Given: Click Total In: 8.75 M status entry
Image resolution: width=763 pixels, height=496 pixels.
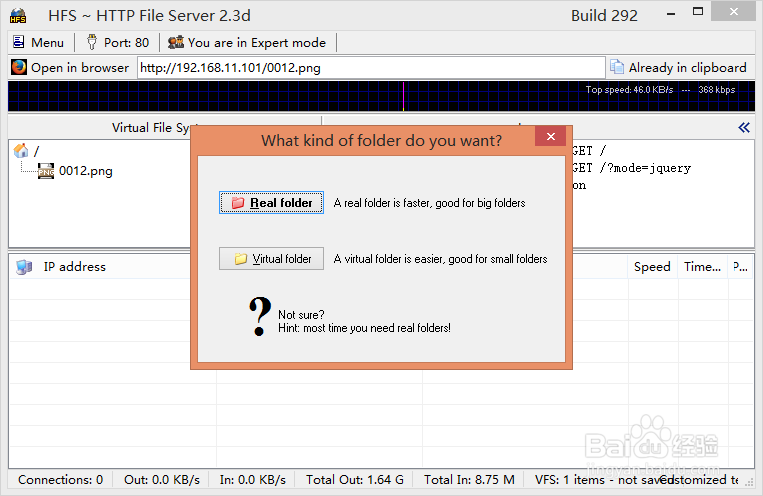Looking at the screenshot, I should [x=469, y=480].
